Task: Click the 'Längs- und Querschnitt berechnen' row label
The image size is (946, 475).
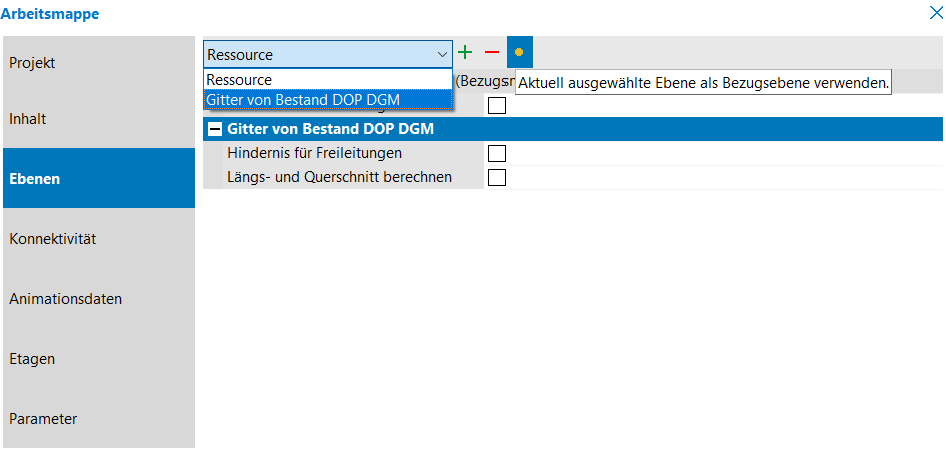Action: (x=340, y=178)
